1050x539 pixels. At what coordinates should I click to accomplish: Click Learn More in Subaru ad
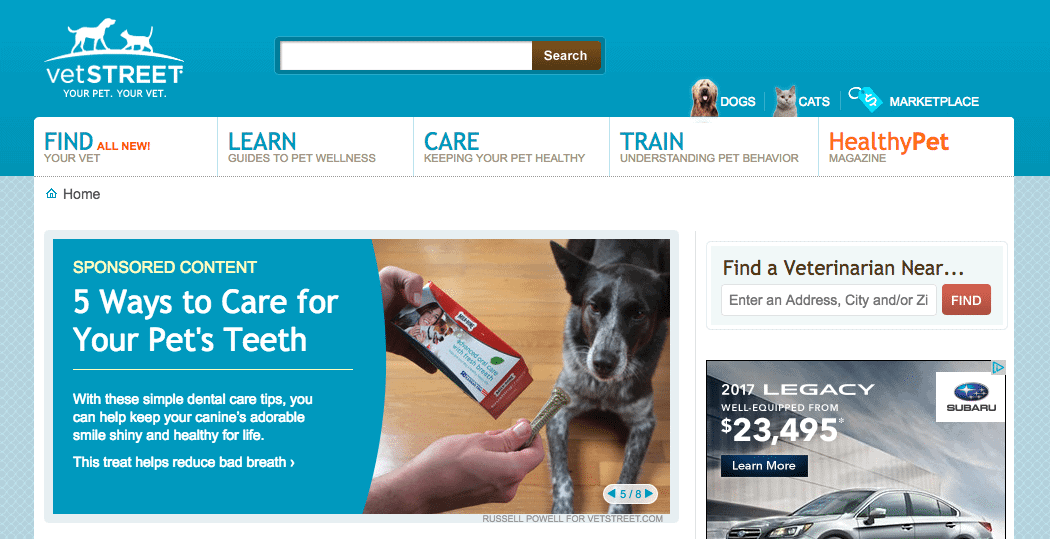coord(764,466)
